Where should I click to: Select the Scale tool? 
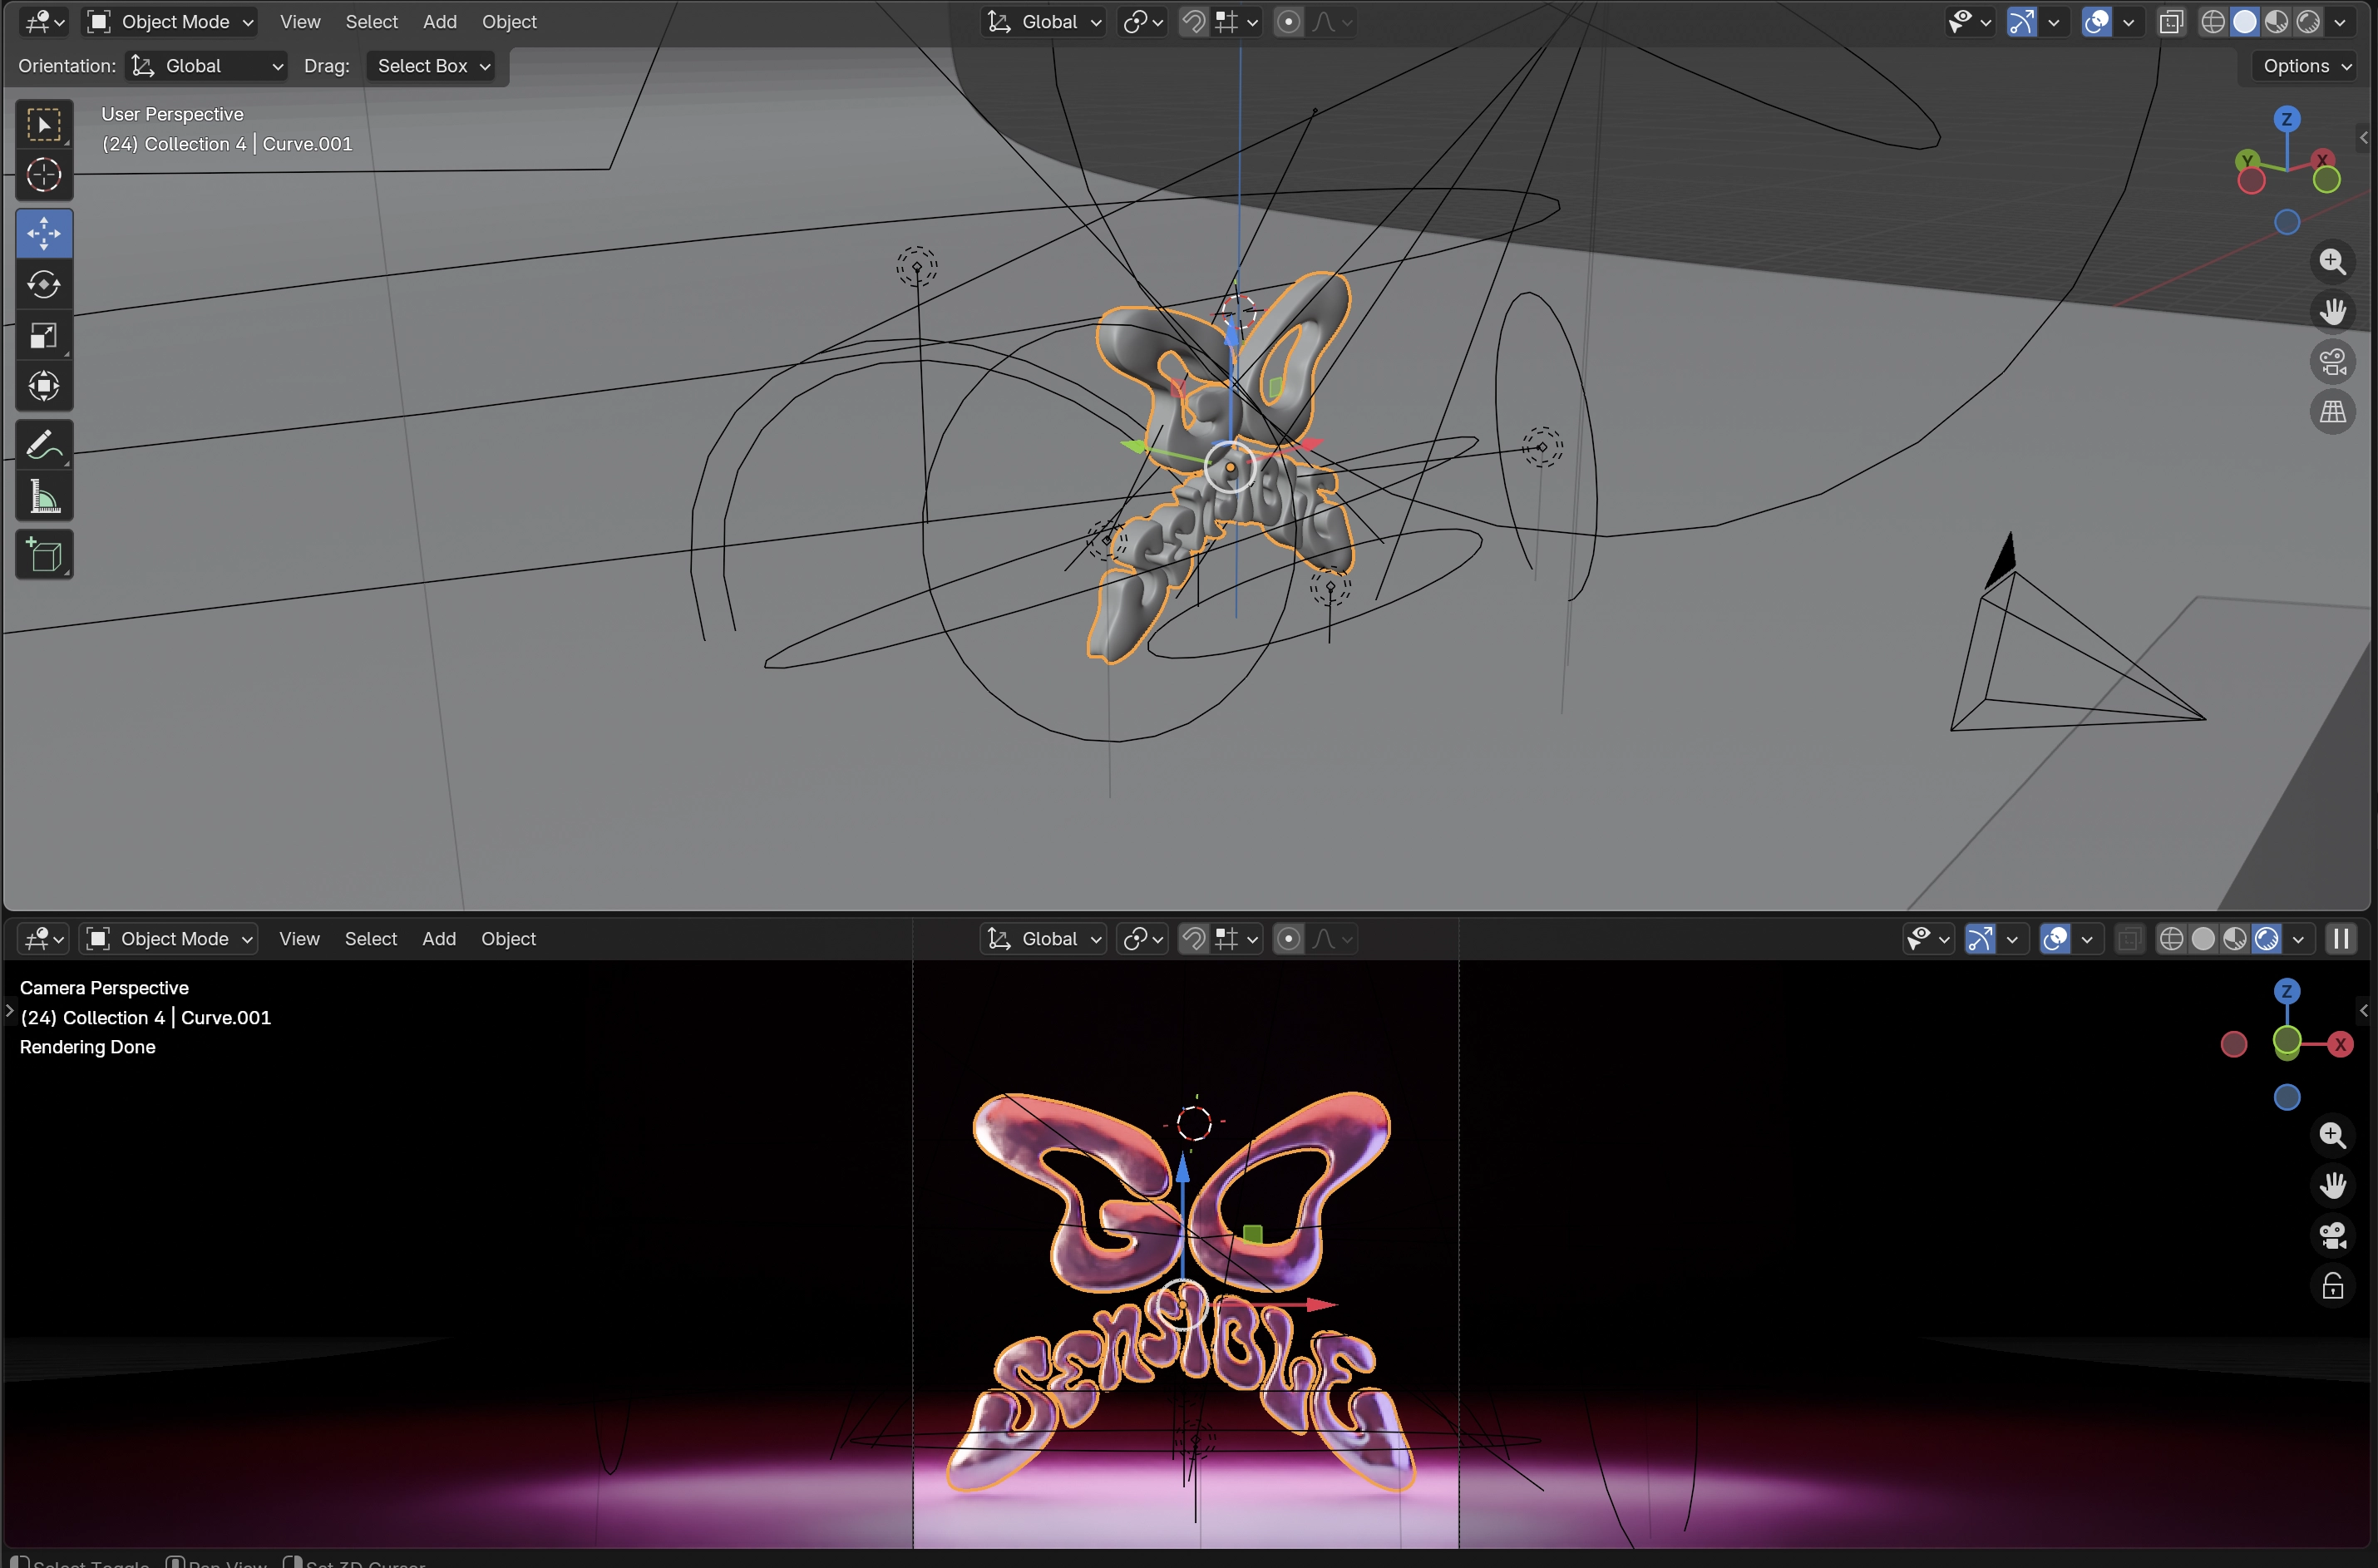tap(44, 336)
